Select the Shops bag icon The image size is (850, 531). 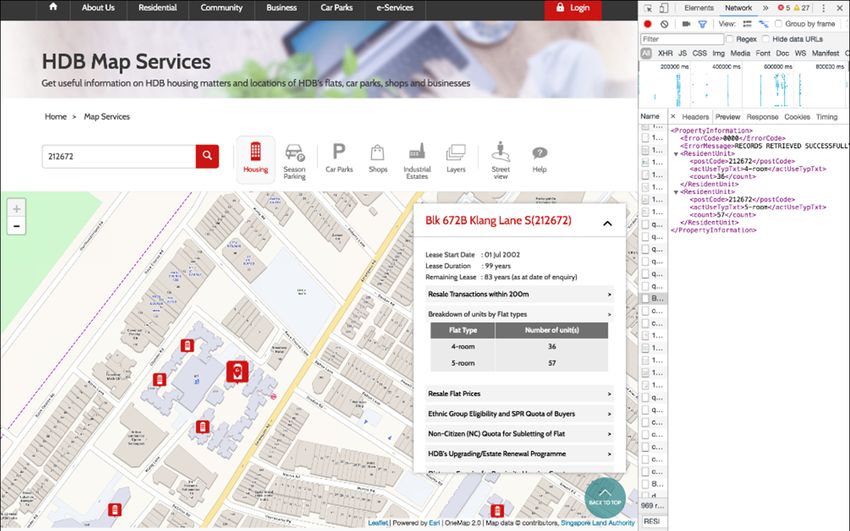click(x=378, y=158)
